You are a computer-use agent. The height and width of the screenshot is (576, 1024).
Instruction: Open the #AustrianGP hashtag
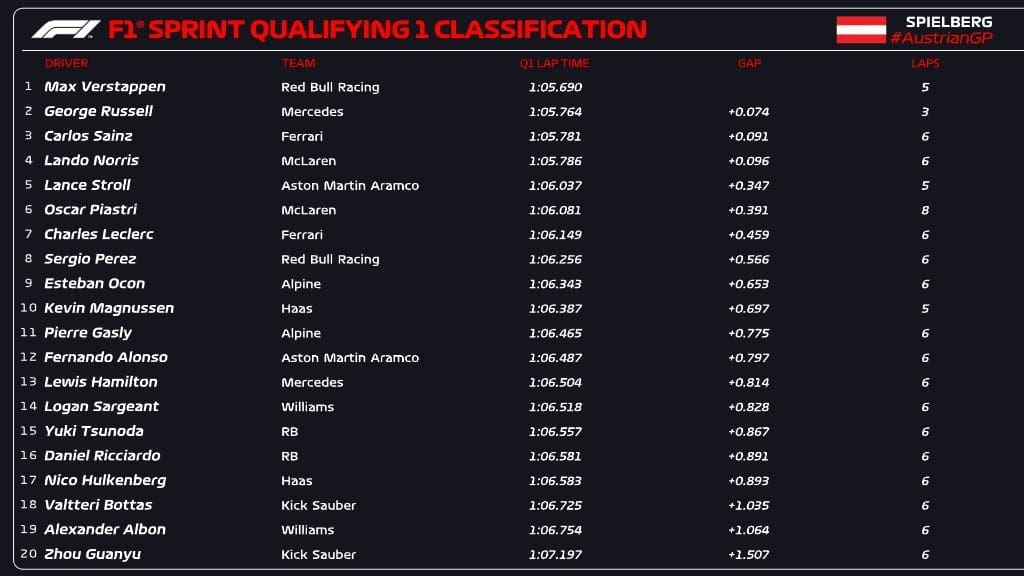[941, 38]
